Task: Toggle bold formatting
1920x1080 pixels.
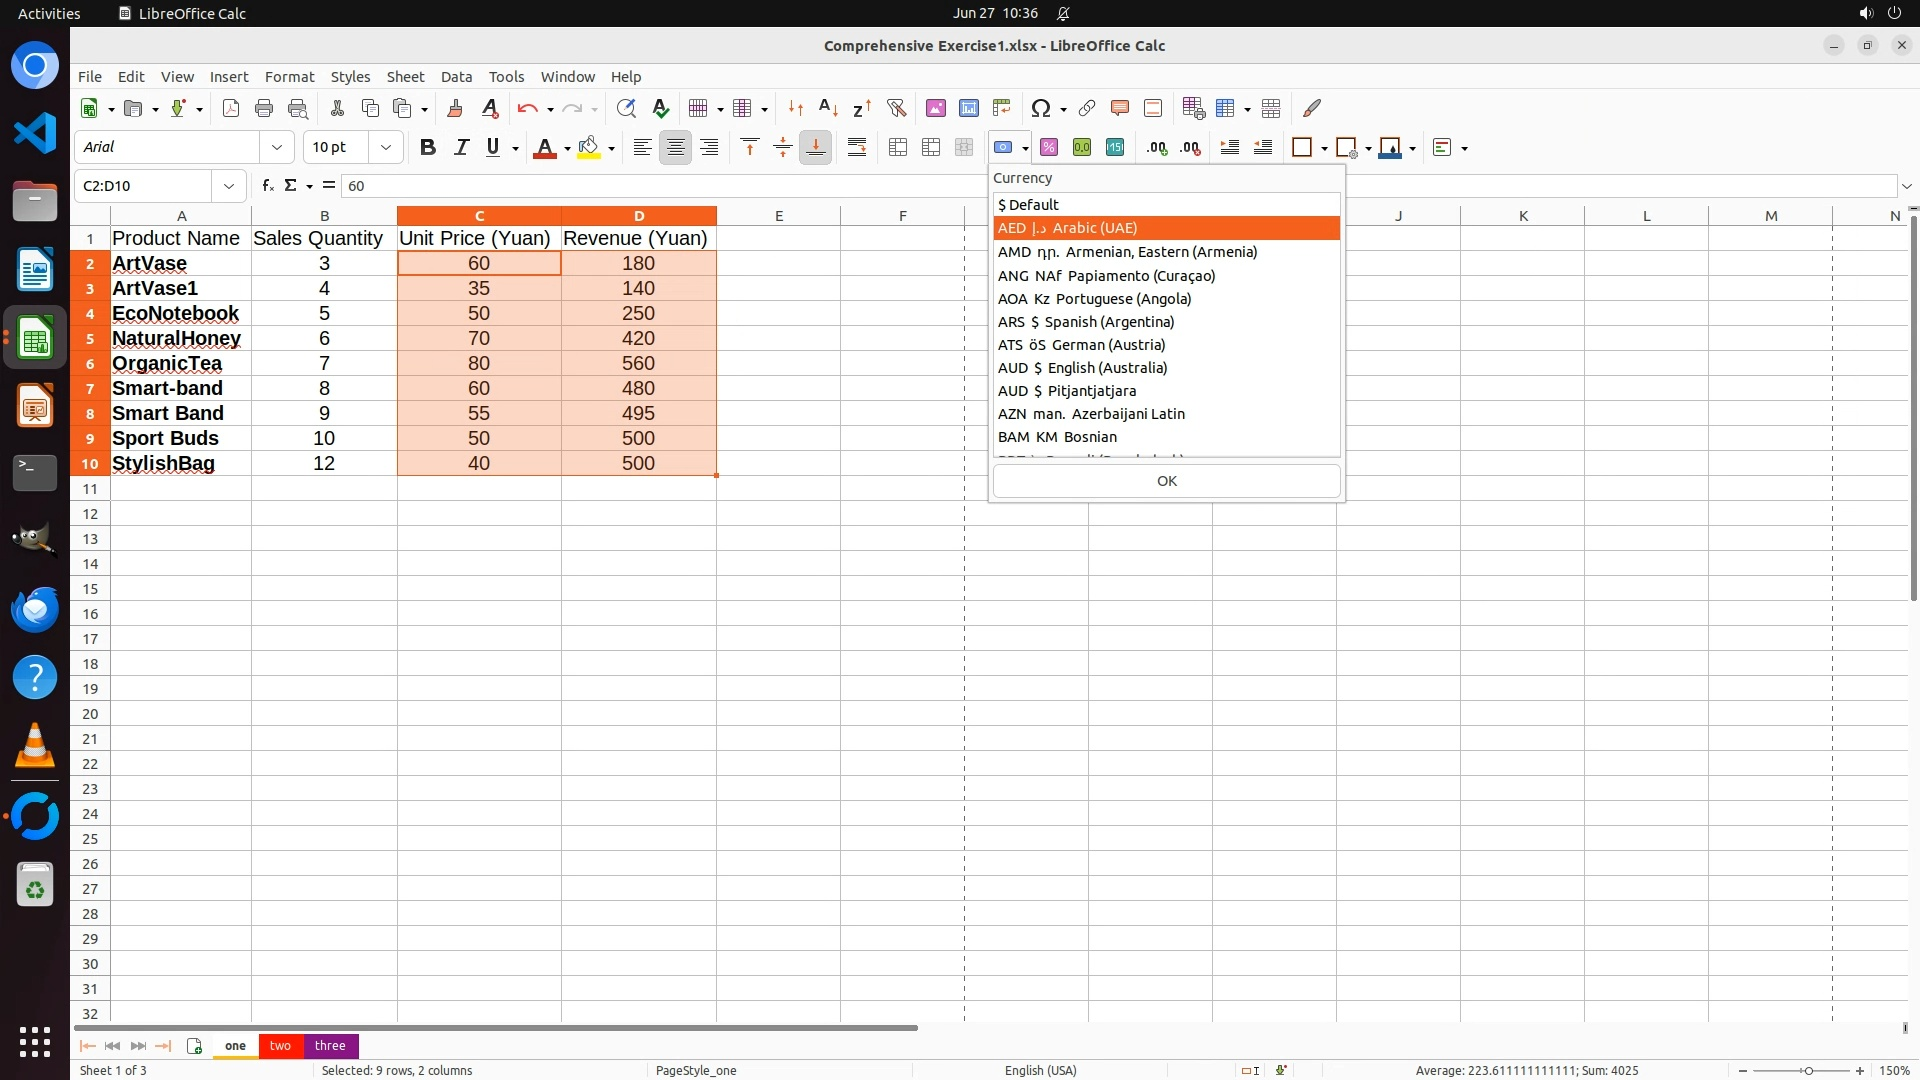Action: [x=428, y=148]
